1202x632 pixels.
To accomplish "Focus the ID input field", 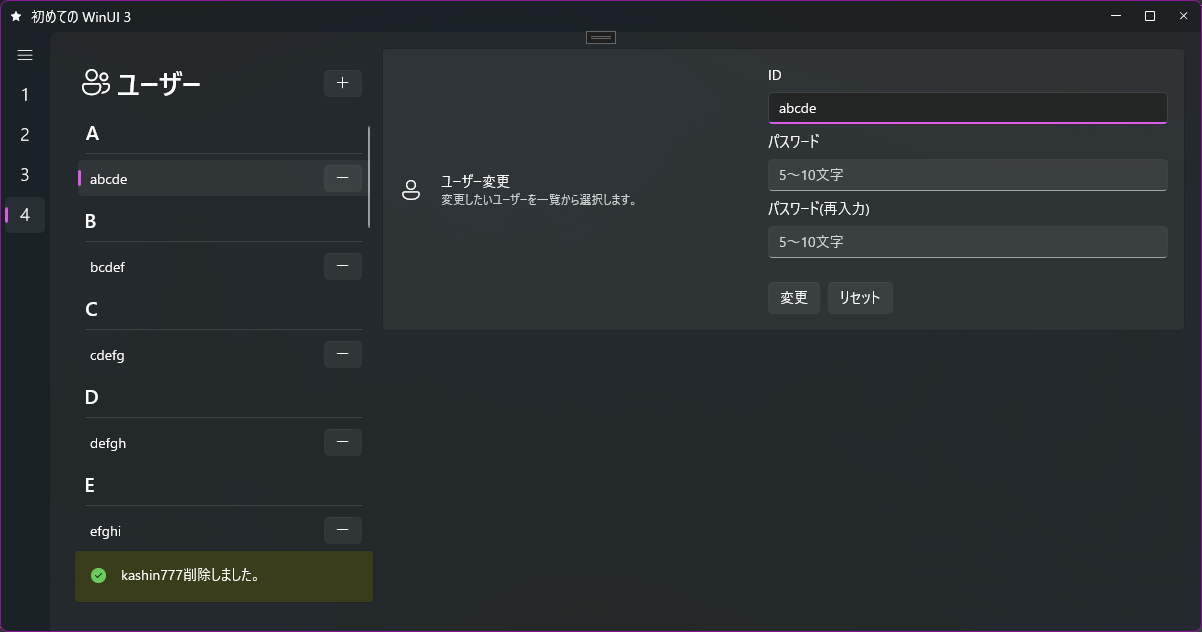I will pos(967,108).
